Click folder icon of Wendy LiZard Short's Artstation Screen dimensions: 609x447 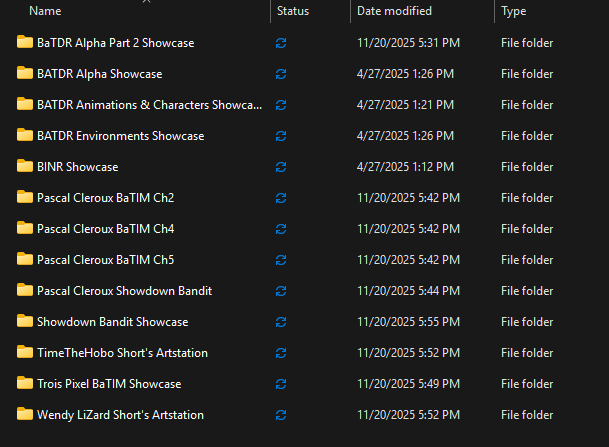tap(25, 414)
